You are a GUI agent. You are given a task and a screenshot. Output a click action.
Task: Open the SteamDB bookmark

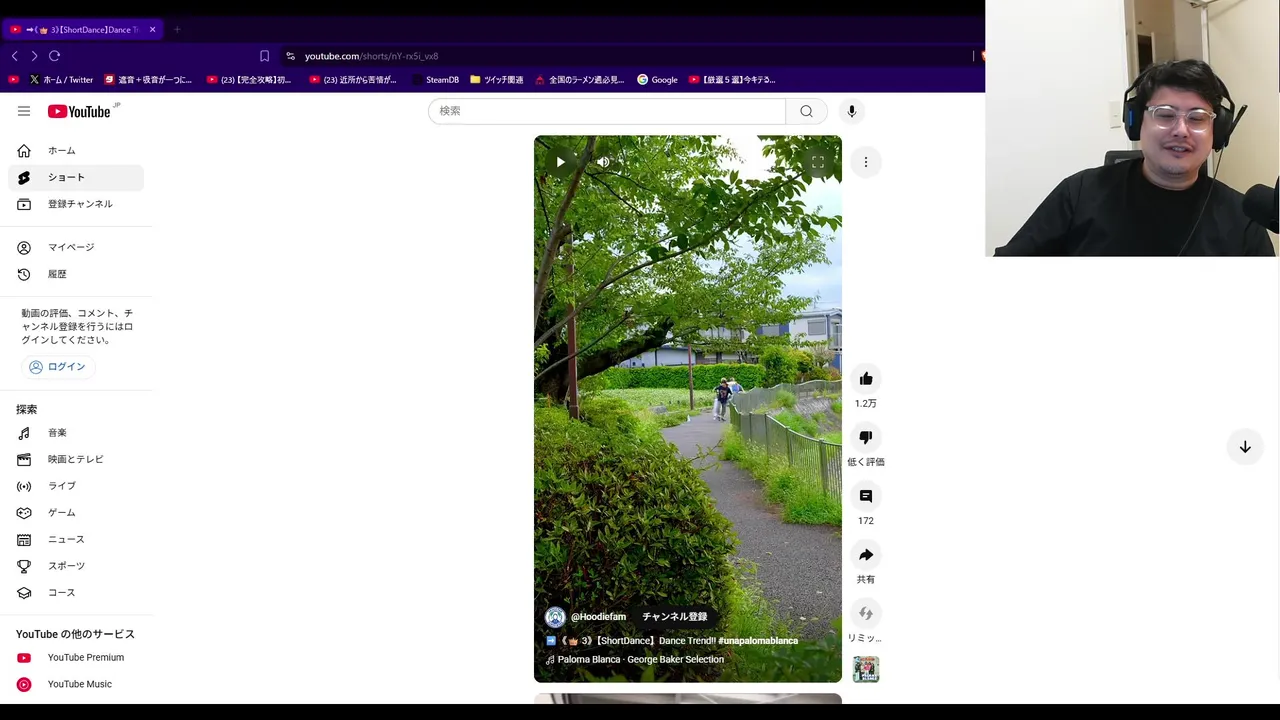click(x=436, y=80)
